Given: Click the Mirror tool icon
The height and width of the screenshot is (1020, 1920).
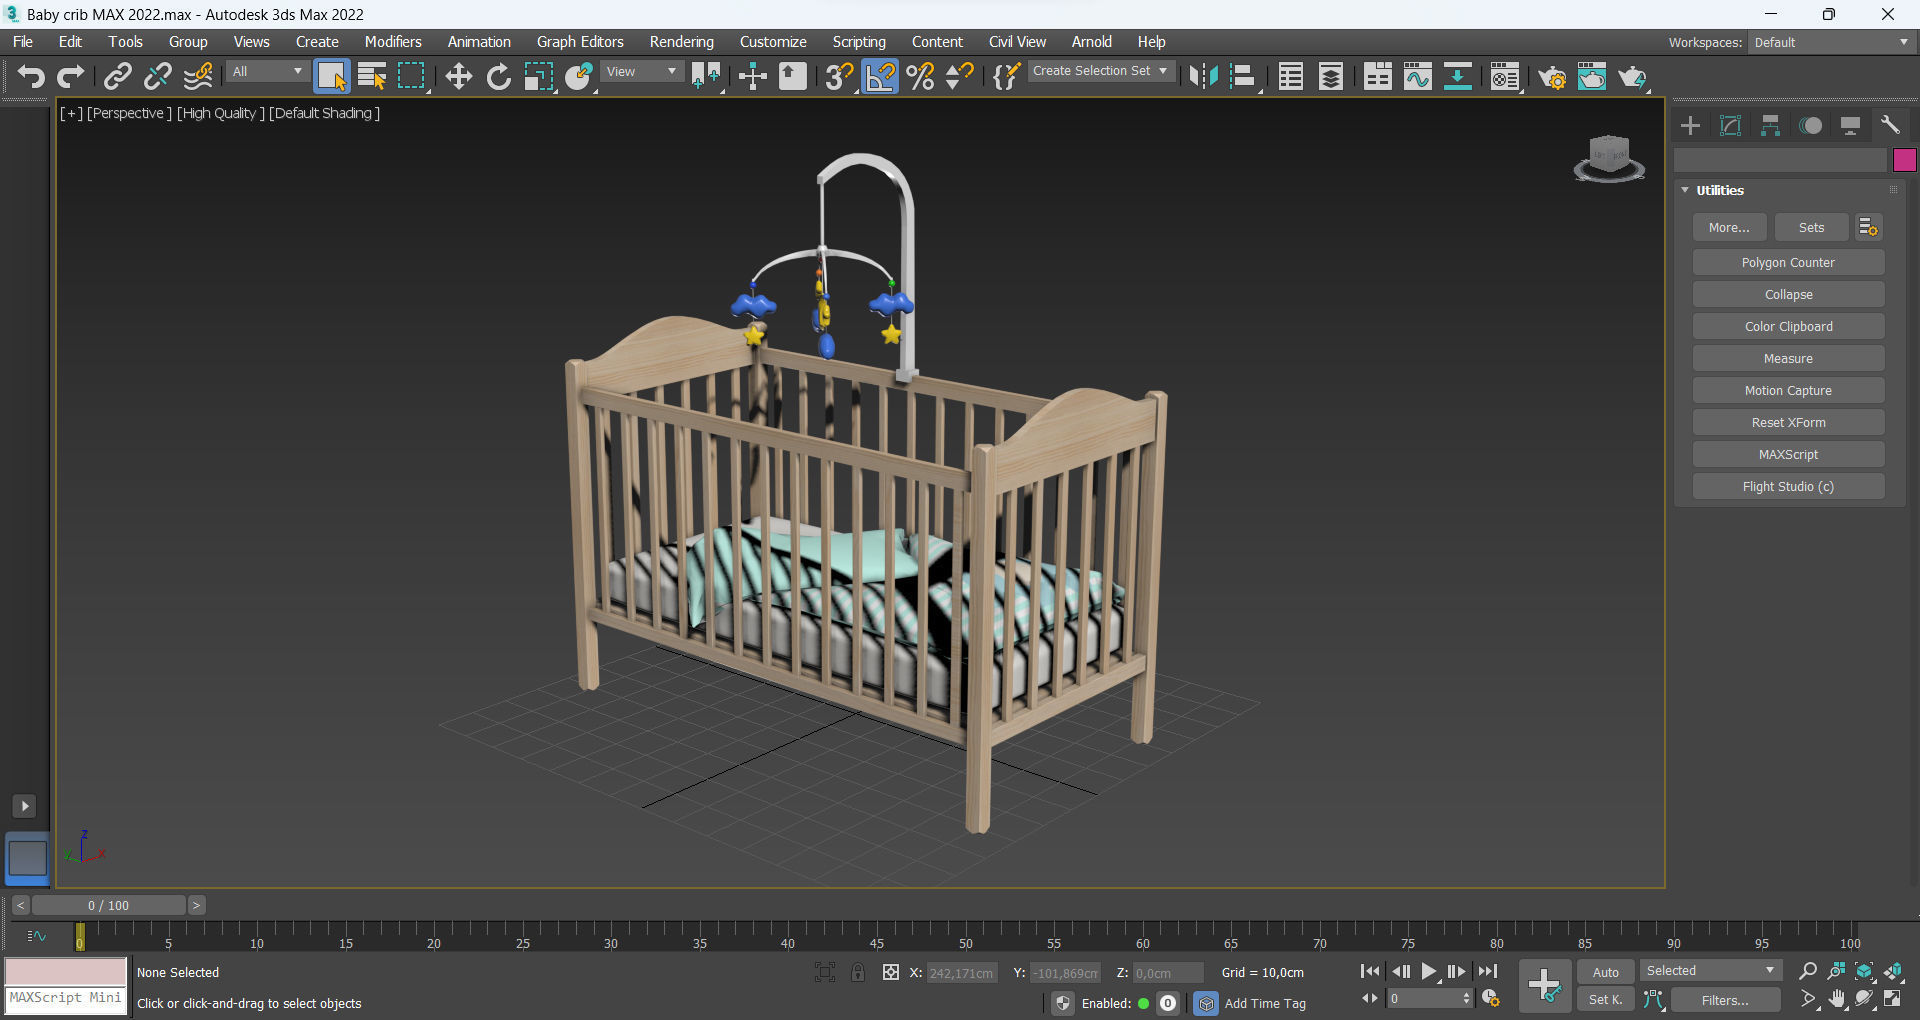Looking at the screenshot, I should 1203,77.
